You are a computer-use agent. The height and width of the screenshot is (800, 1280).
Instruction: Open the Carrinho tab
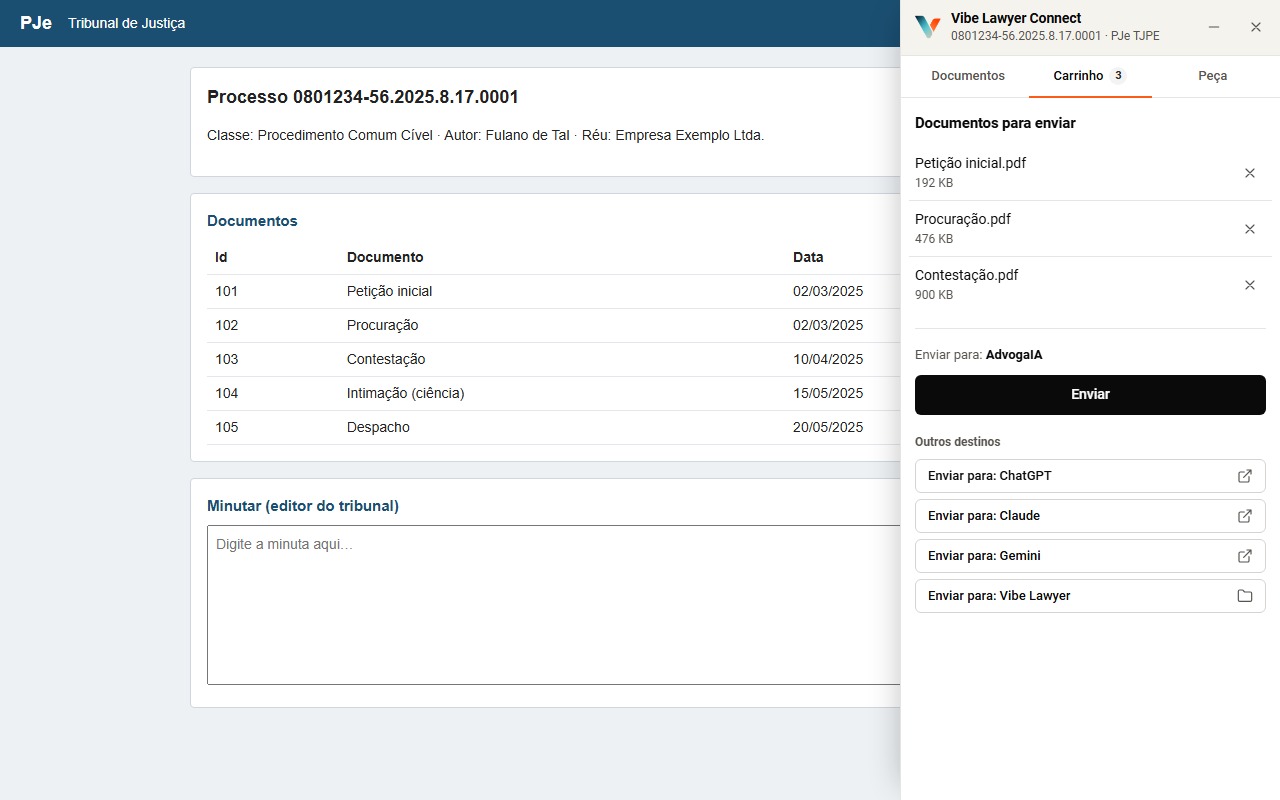pos(1090,76)
